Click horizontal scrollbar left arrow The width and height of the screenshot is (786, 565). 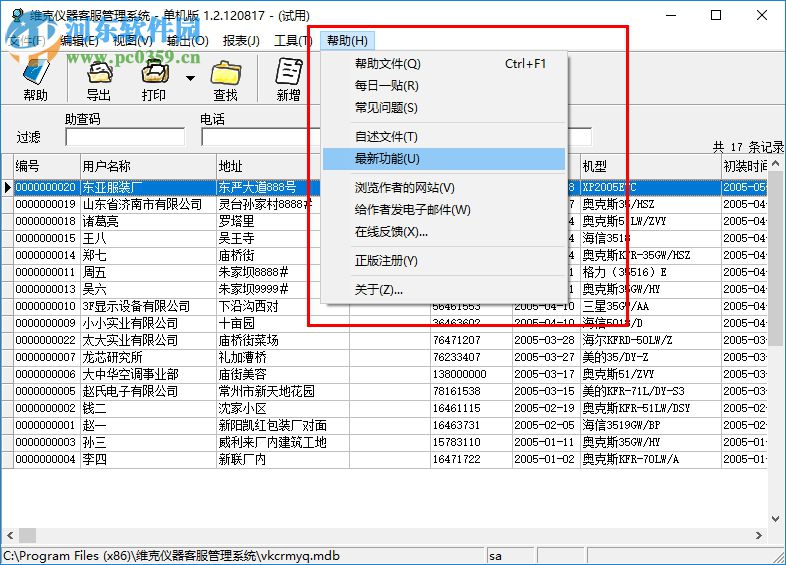pyautogui.click(x=10, y=535)
